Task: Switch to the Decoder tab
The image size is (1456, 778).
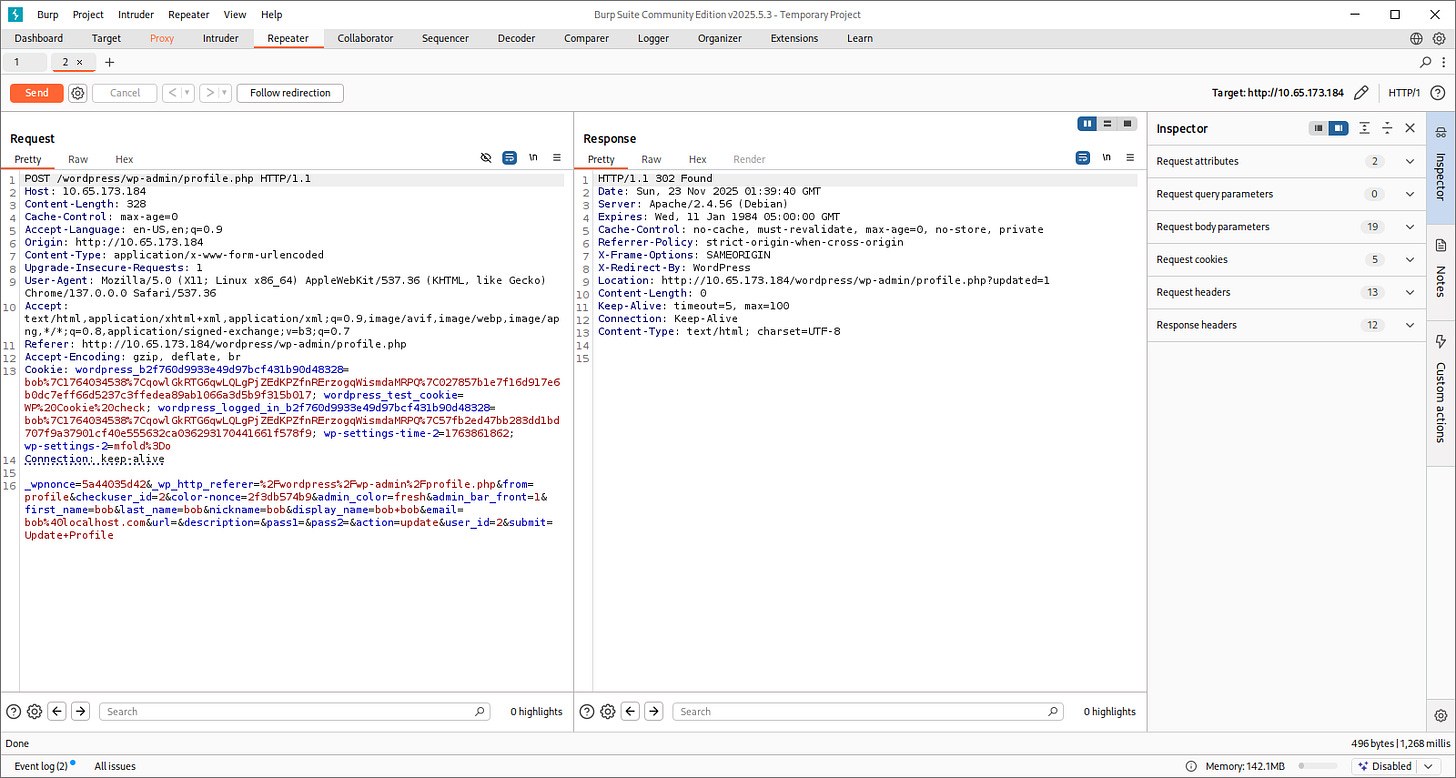Action: coord(516,39)
